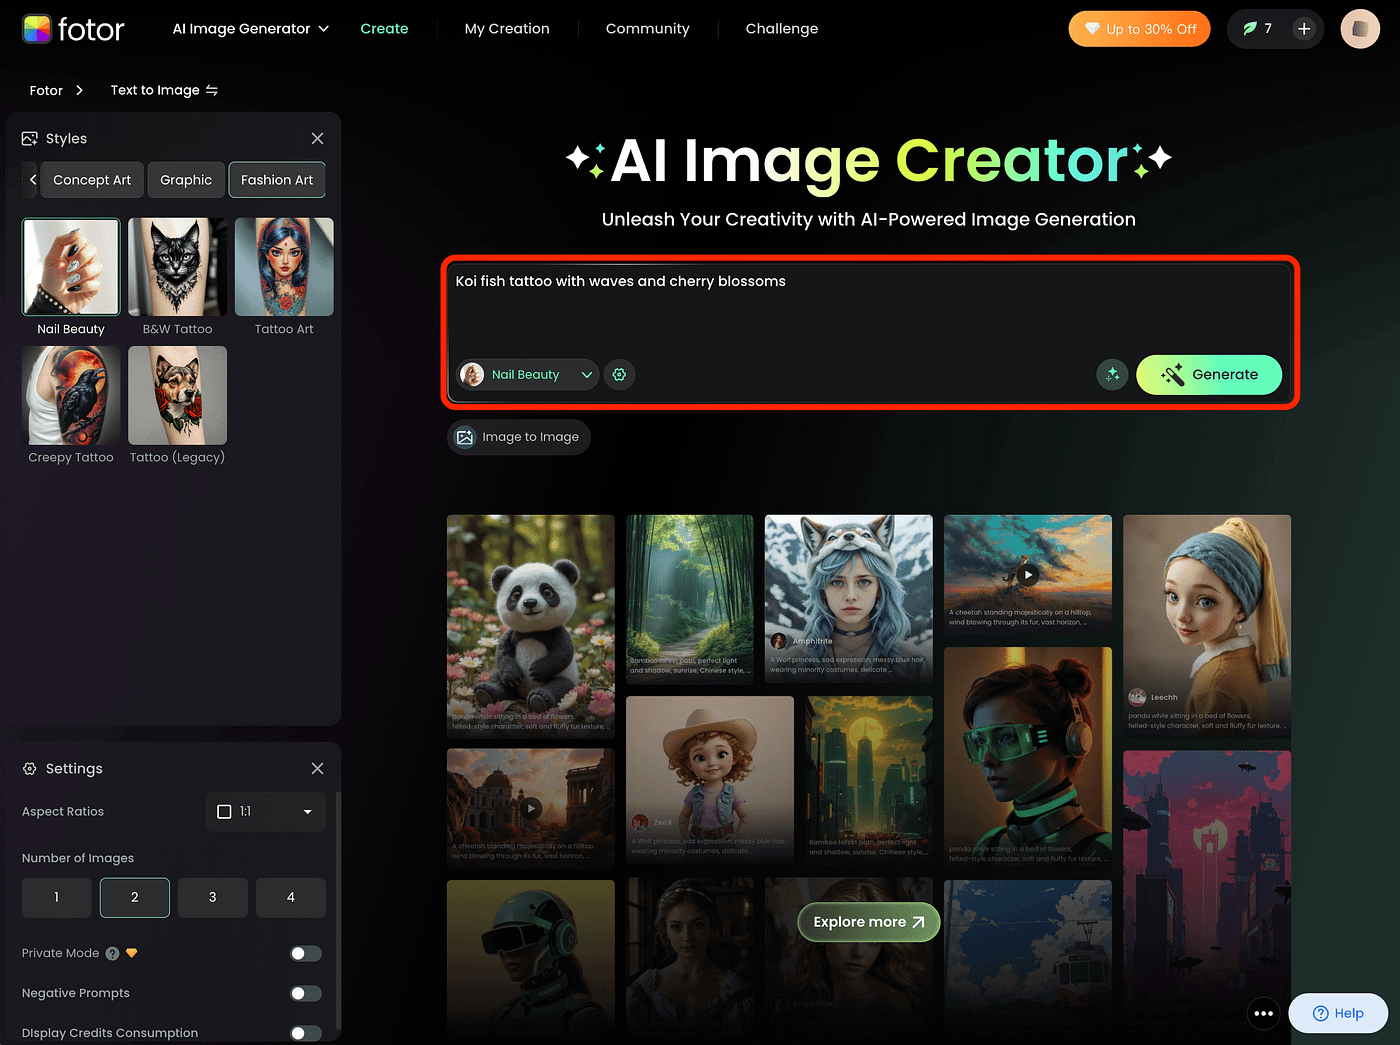
Task: Click the Private Mode help question icon
Action: point(112,953)
